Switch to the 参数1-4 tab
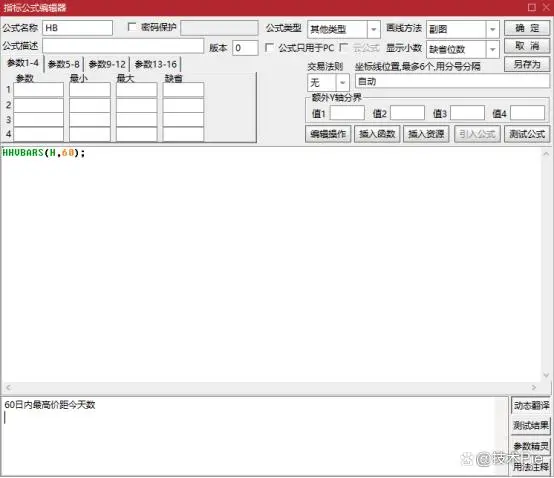This screenshot has height=478, width=554. [23, 63]
